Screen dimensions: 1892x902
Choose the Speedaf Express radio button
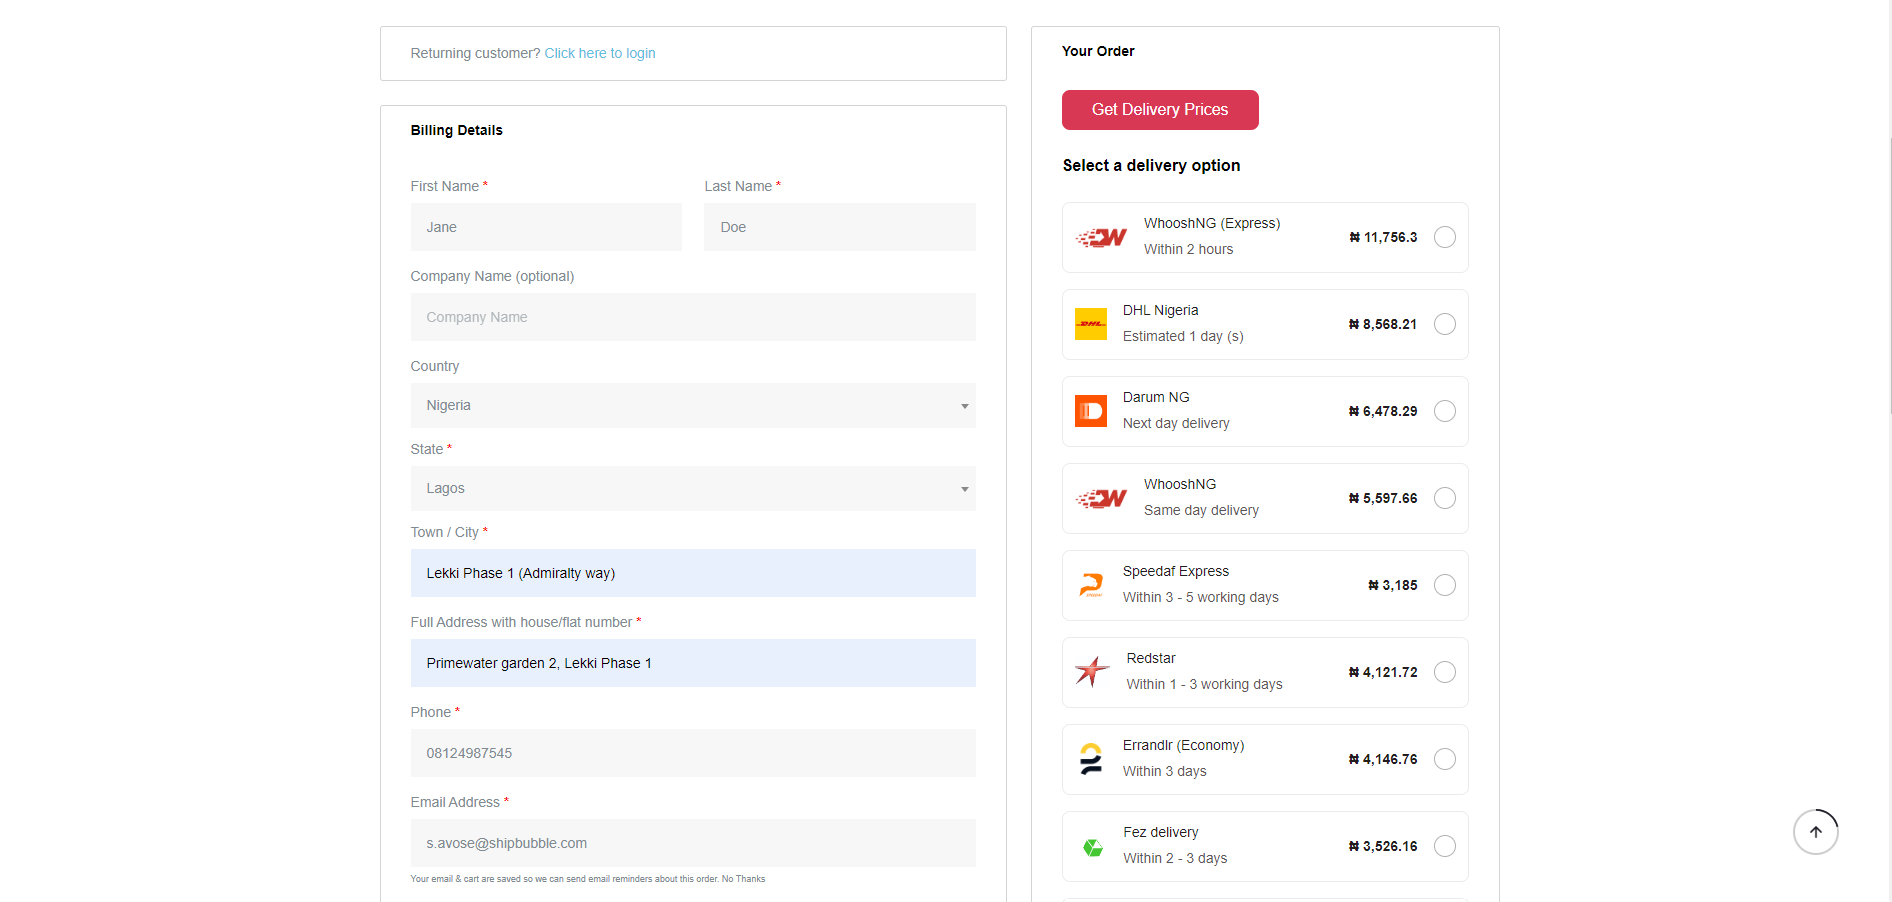coord(1445,585)
